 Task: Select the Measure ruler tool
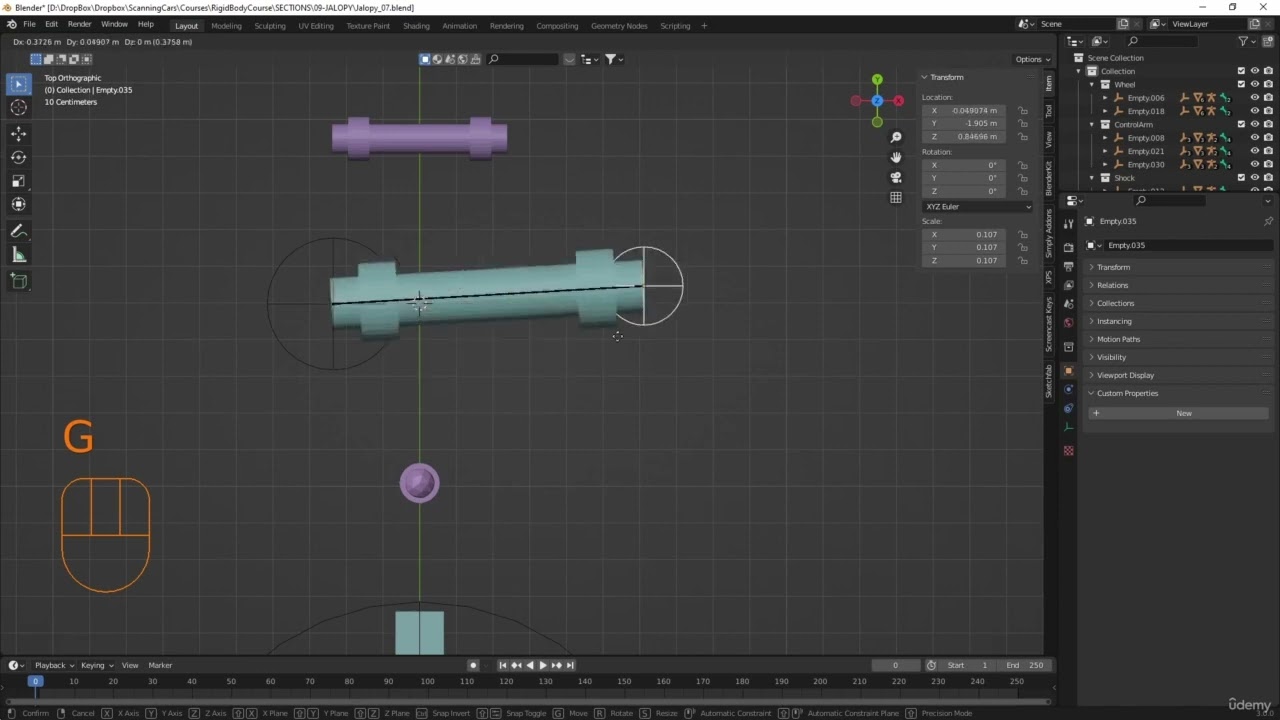point(18,255)
